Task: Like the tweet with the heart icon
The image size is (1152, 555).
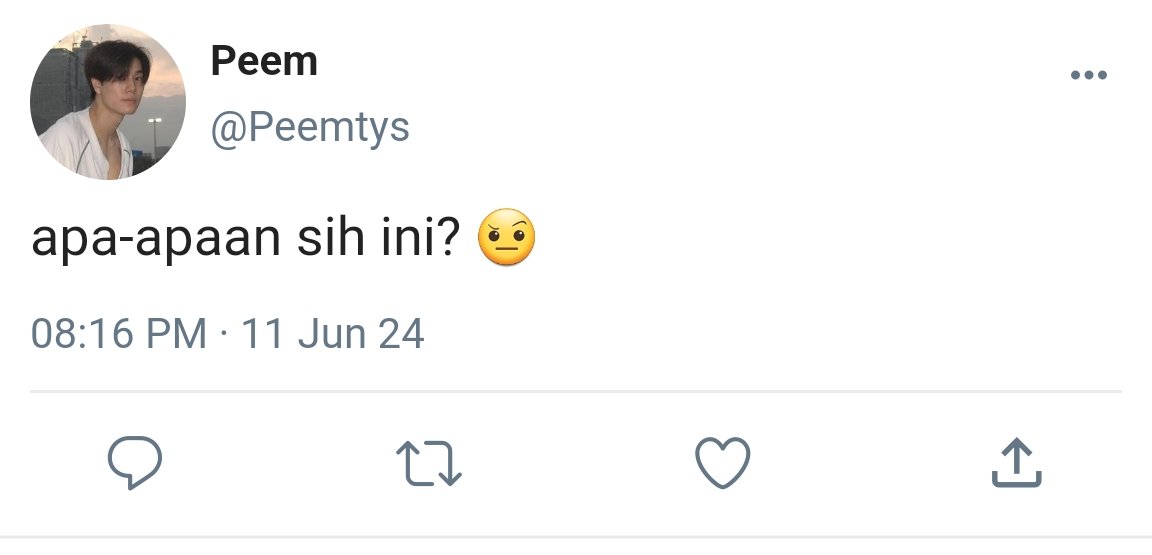Action: (x=722, y=462)
